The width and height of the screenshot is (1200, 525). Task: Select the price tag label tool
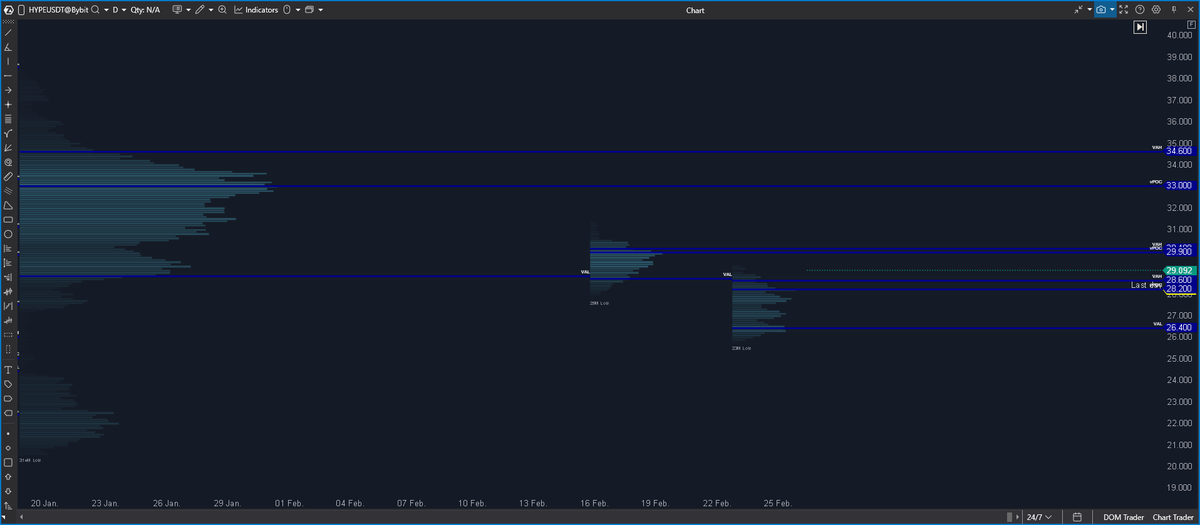coord(8,384)
